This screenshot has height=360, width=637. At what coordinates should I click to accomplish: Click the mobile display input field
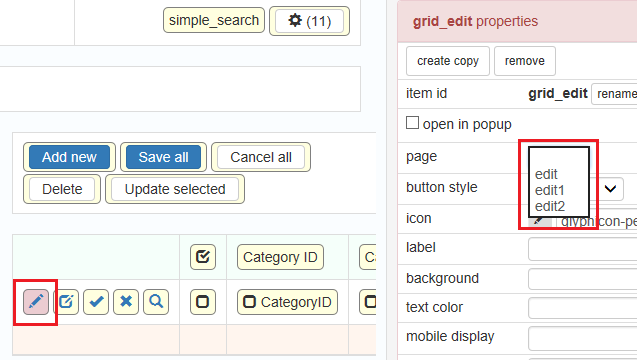[583, 338]
